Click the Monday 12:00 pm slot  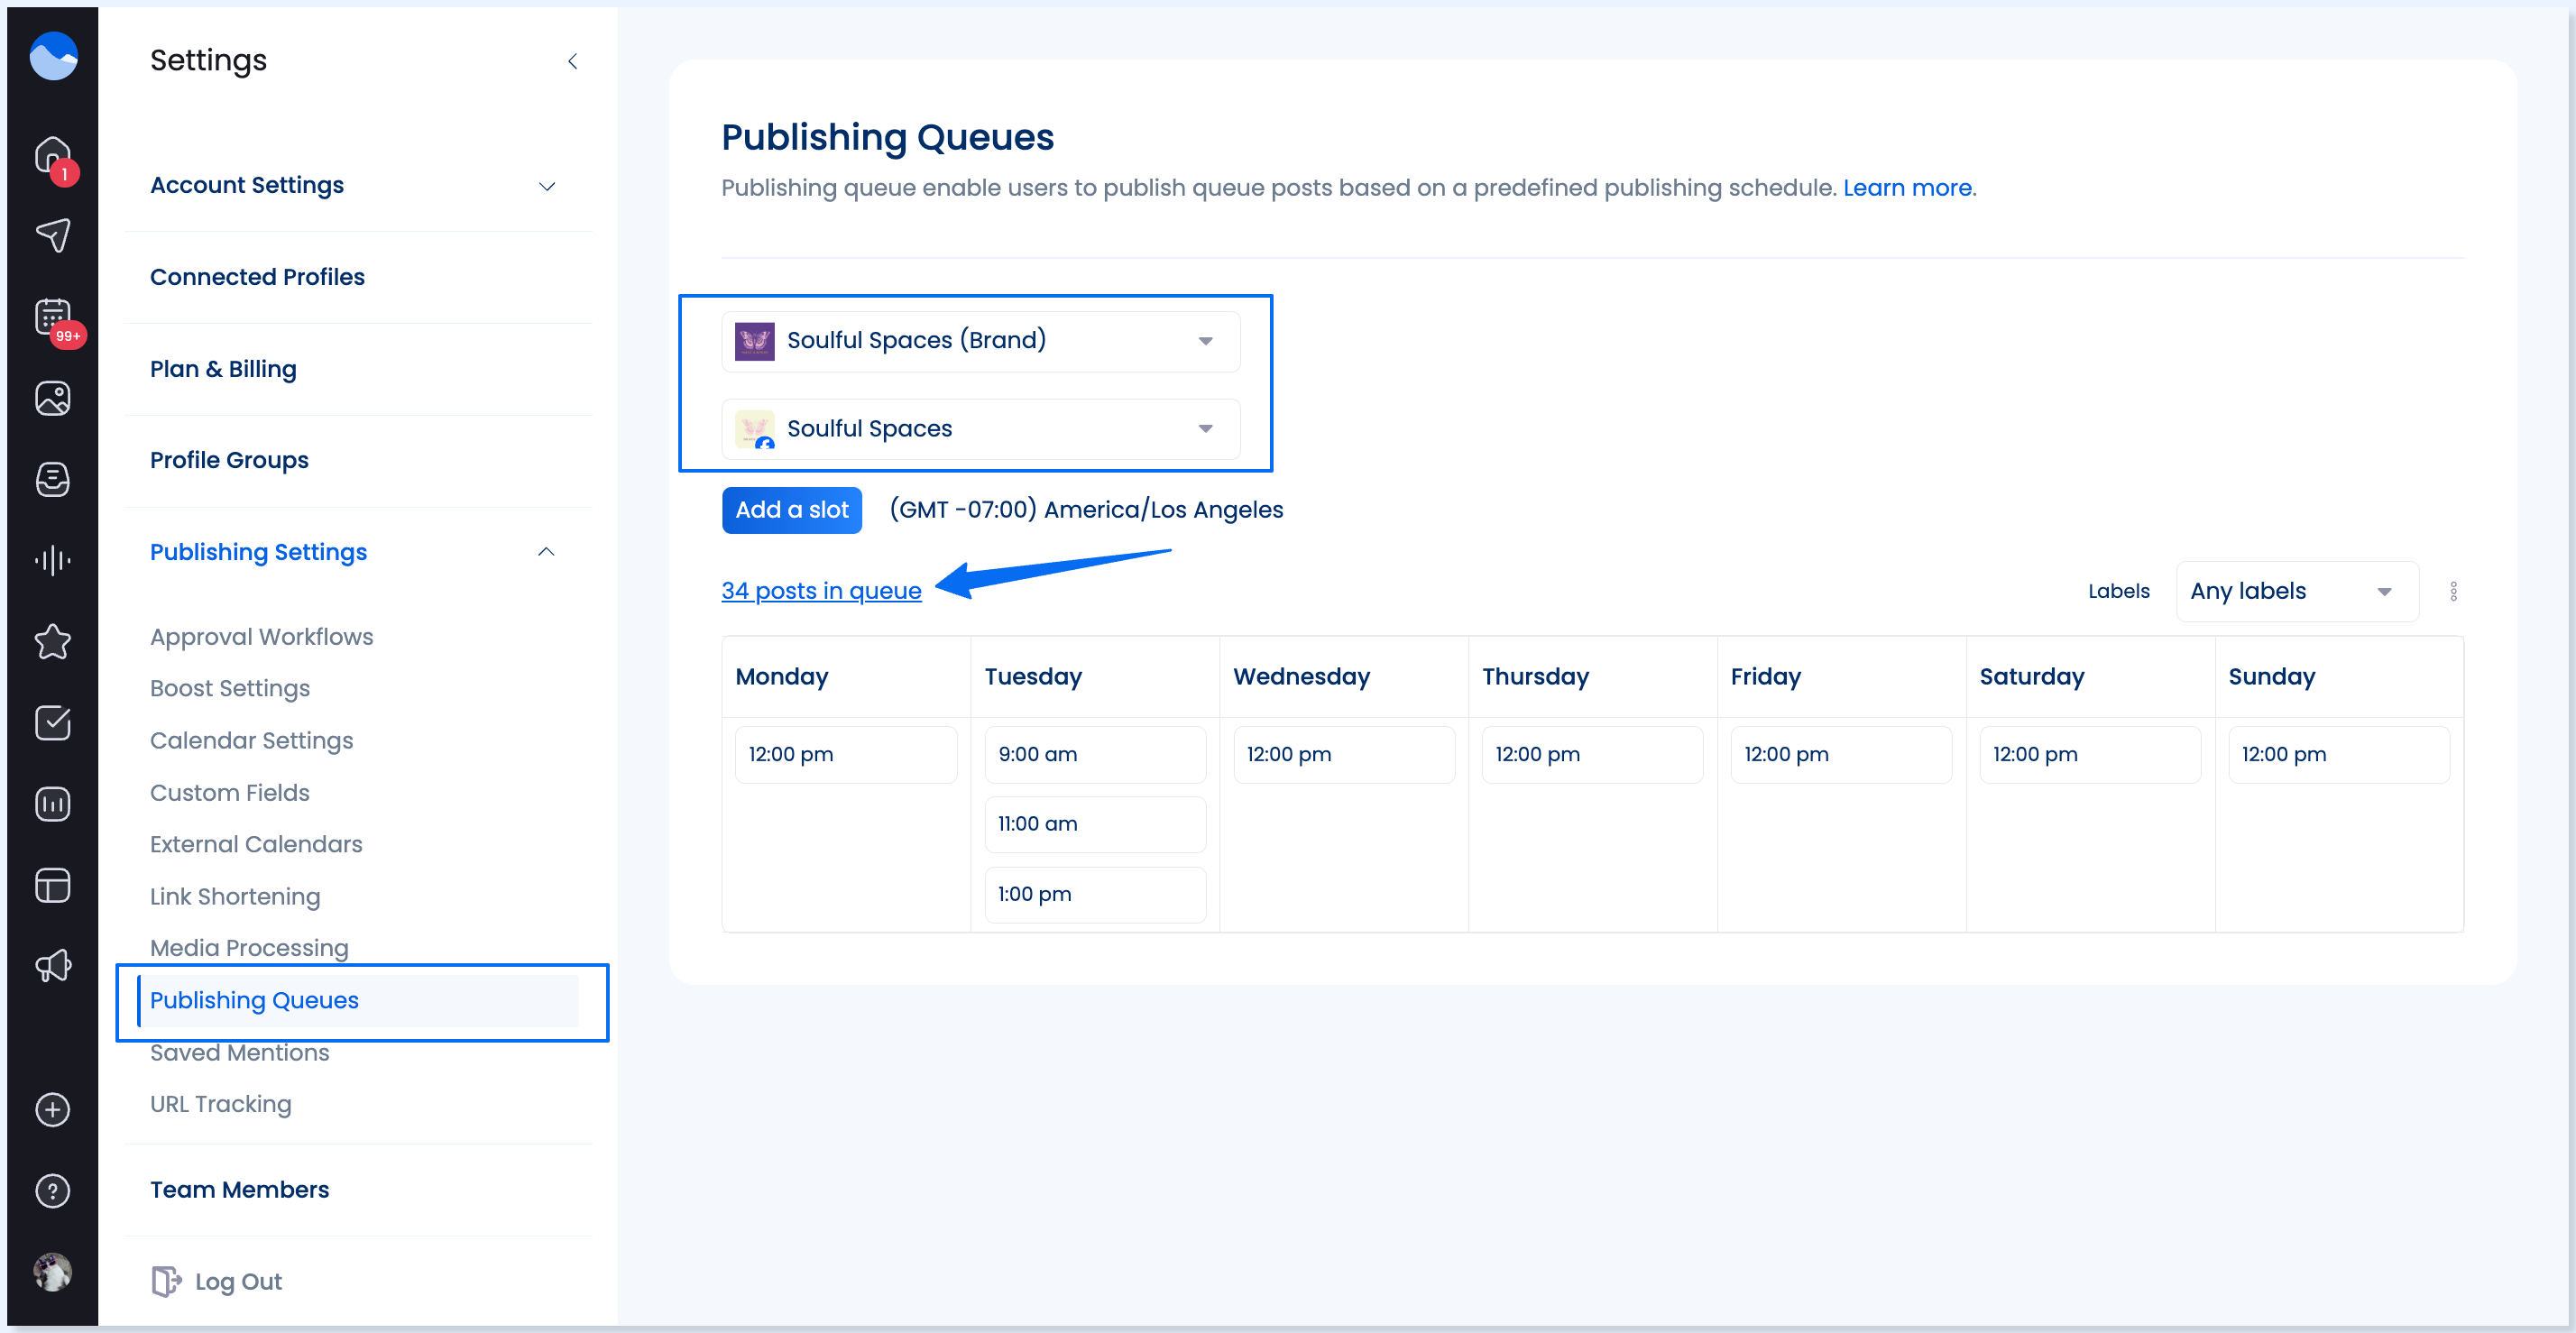tap(846, 754)
